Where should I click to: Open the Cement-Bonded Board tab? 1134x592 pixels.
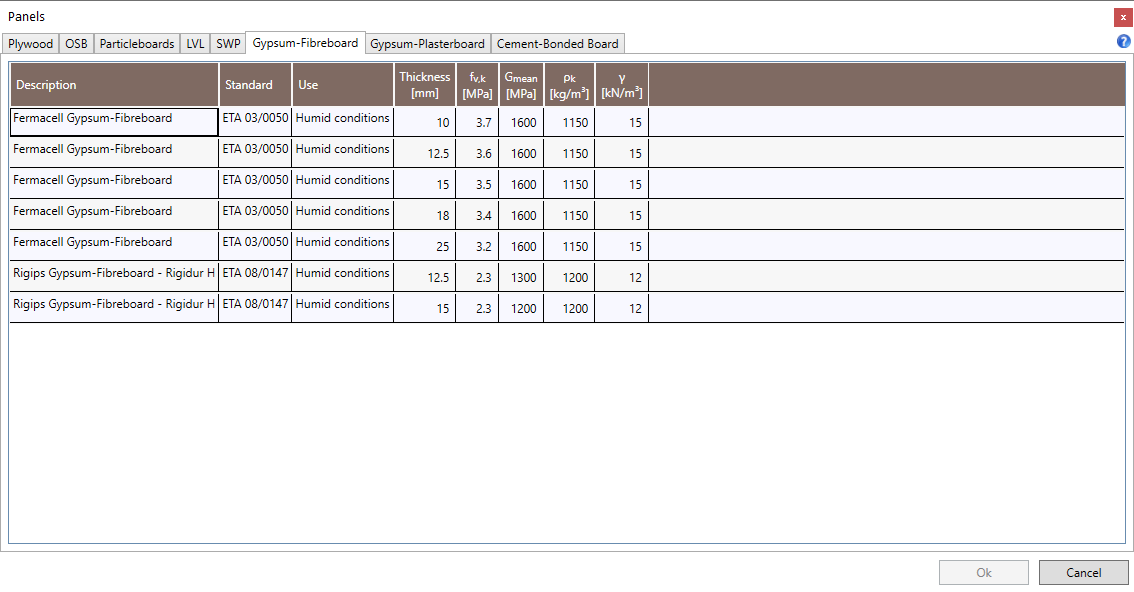pos(558,43)
